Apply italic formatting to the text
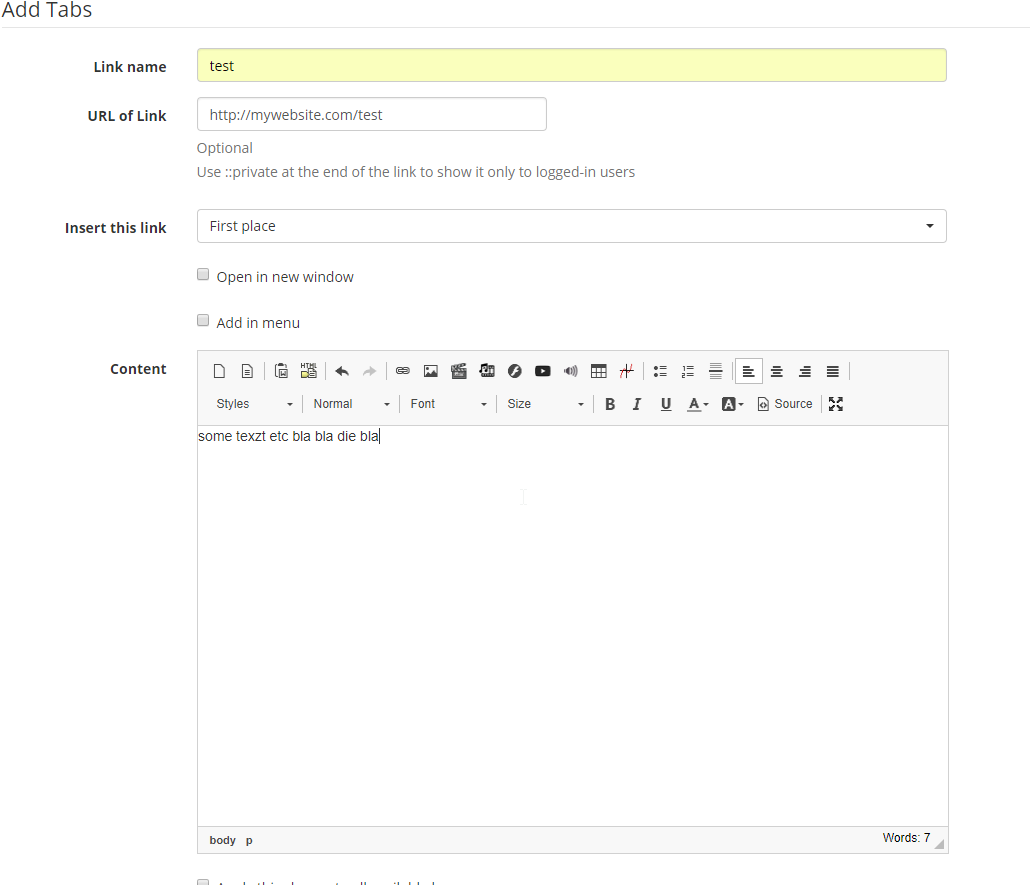The height and width of the screenshot is (885, 1030). [x=637, y=403]
